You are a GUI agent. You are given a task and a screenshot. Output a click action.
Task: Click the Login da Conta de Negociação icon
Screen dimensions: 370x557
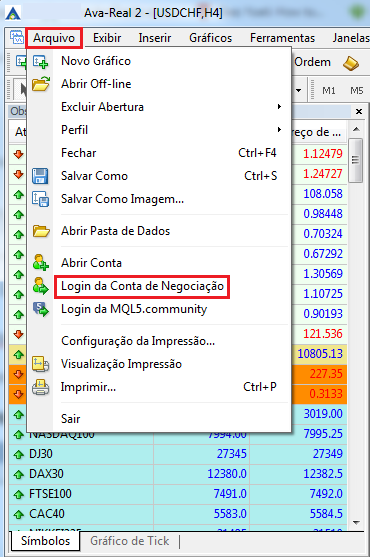(x=40, y=286)
